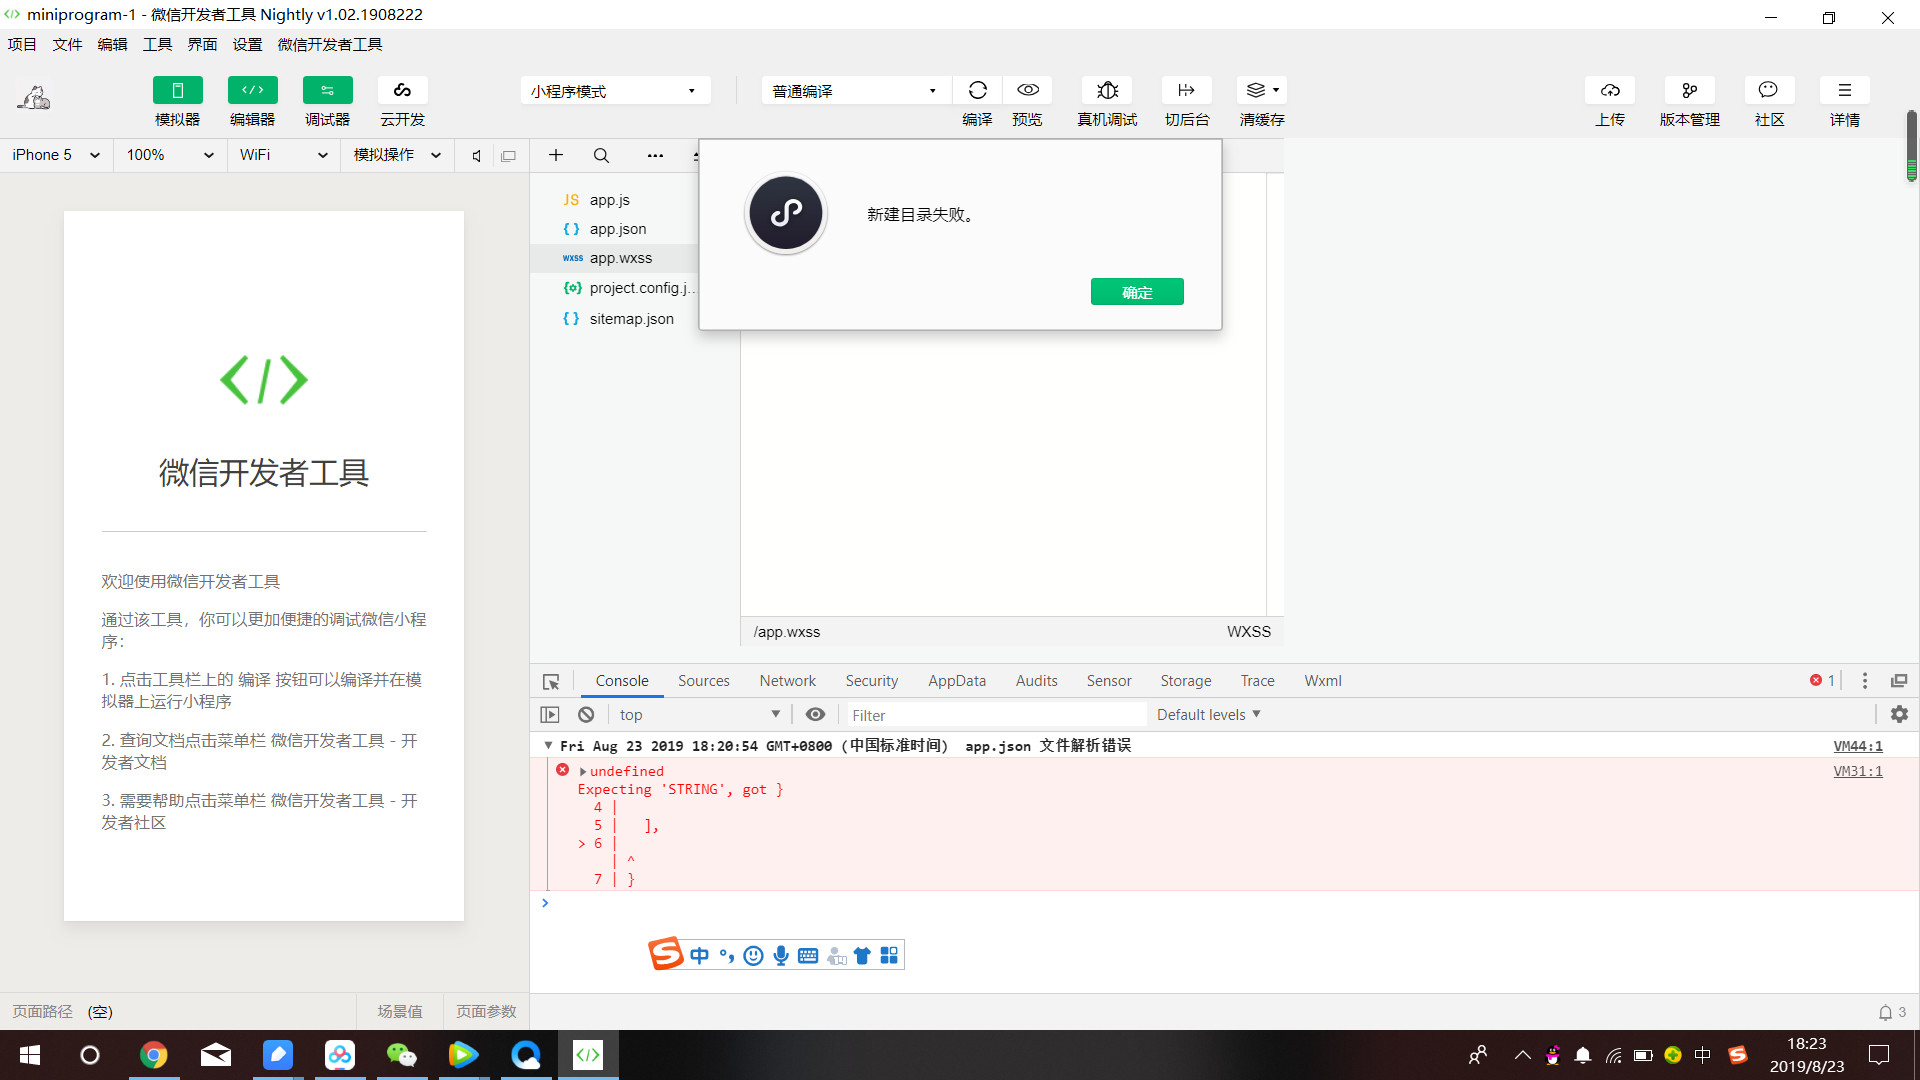The image size is (1920, 1080).
Task: Open the 小程序模式 mode dropdown
Action: [x=615, y=91]
